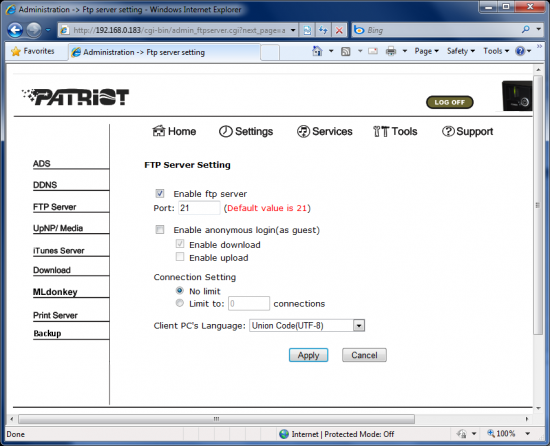Click the Services music note icon
Screen dimensions: 550x446
303,131
